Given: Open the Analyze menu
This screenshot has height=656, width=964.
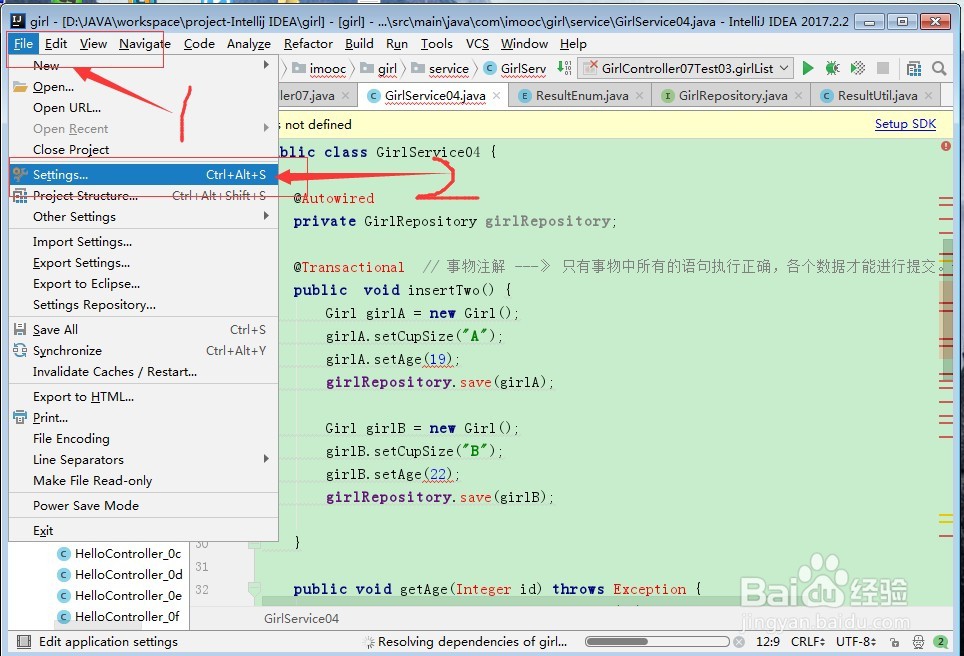Looking at the screenshot, I should (249, 44).
